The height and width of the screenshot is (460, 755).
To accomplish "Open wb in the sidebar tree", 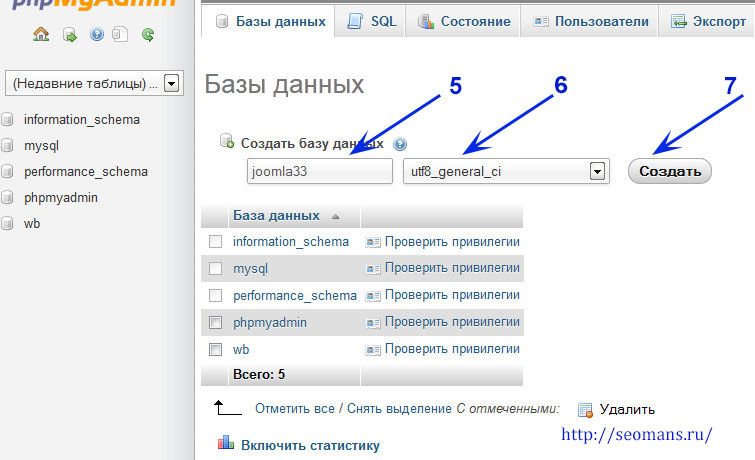I will pyautogui.click(x=32, y=223).
